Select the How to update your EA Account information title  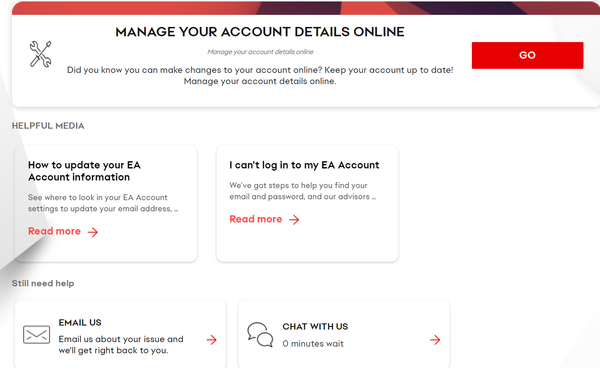pyautogui.click(x=84, y=171)
